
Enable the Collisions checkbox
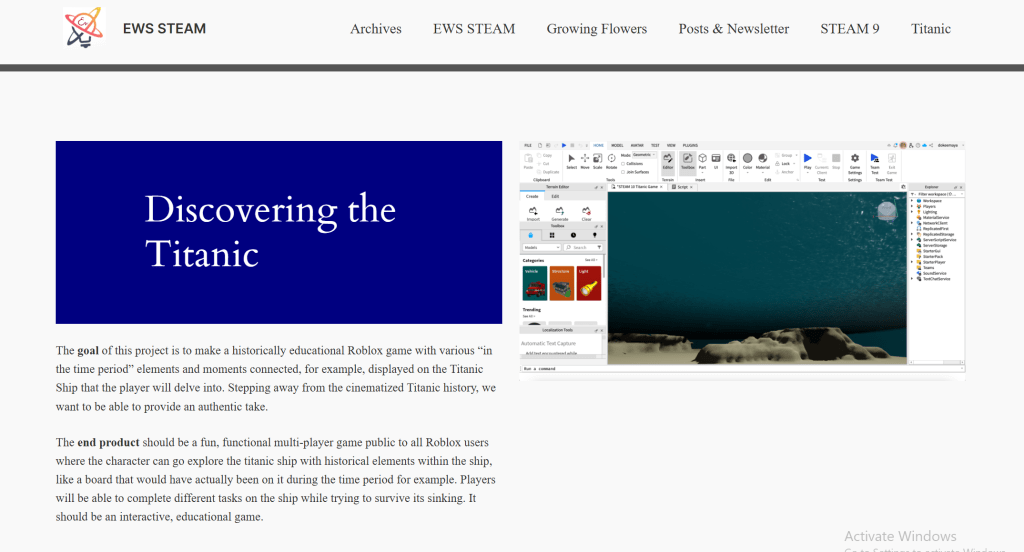click(x=624, y=164)
